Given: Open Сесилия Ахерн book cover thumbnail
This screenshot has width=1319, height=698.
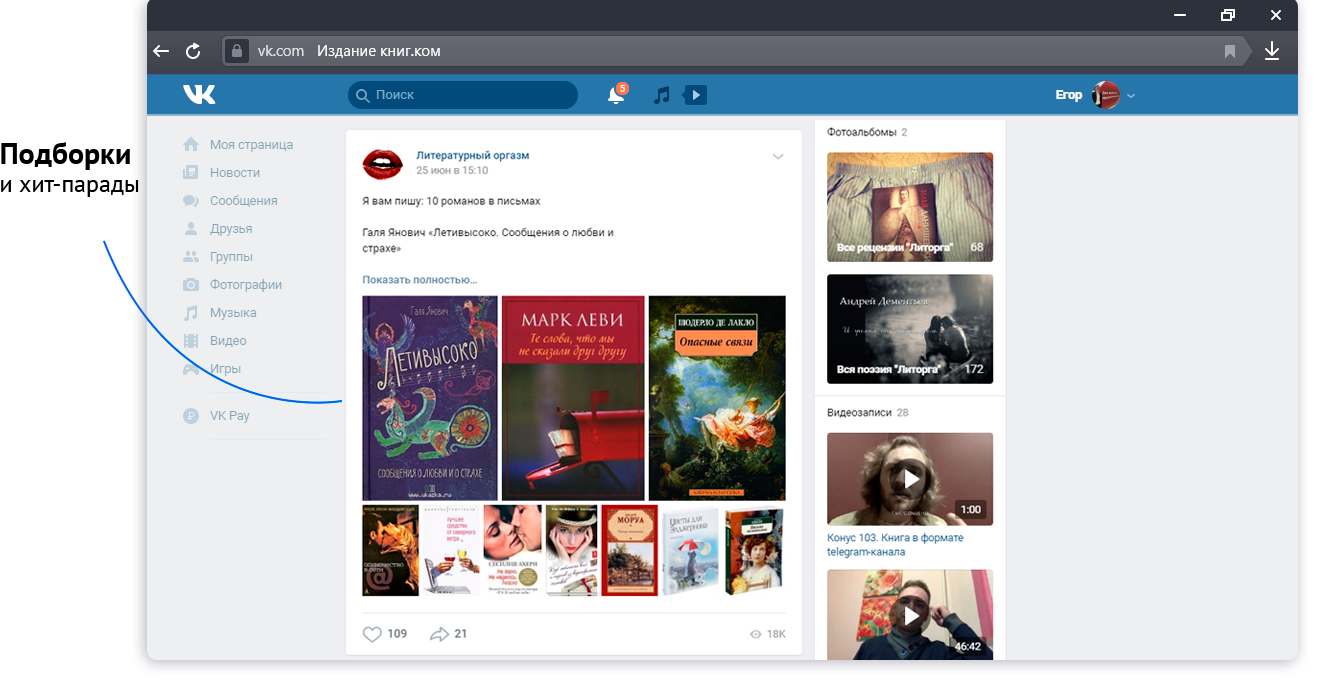Looking at the screenshot, I should click(x=512, y=551).
